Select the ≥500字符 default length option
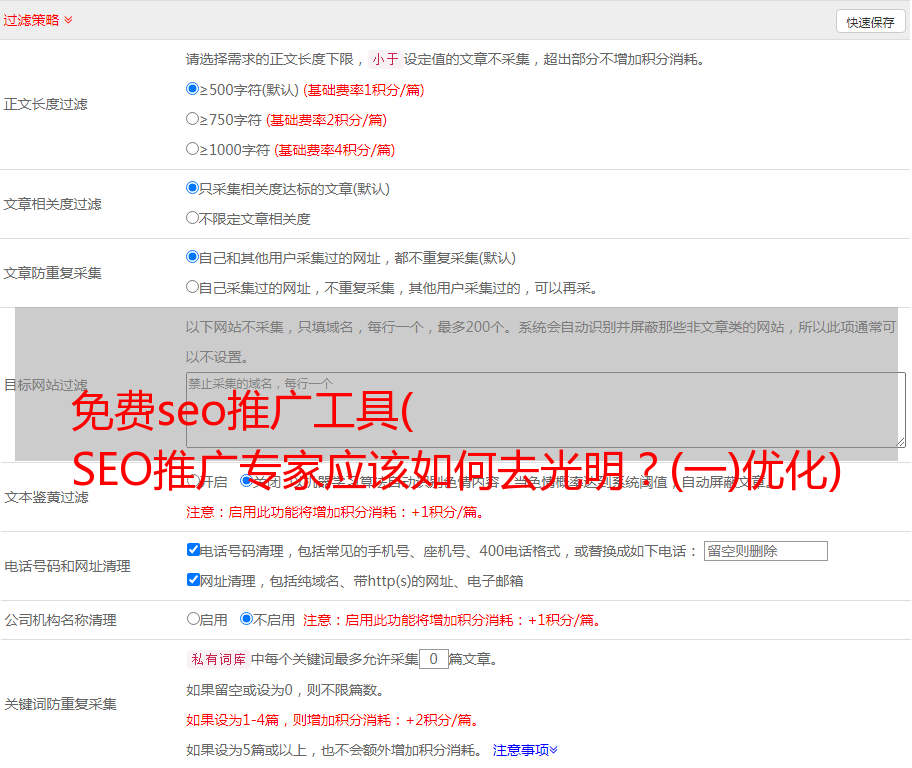This screenshot has width=912, height=768. tap(193, 89)
